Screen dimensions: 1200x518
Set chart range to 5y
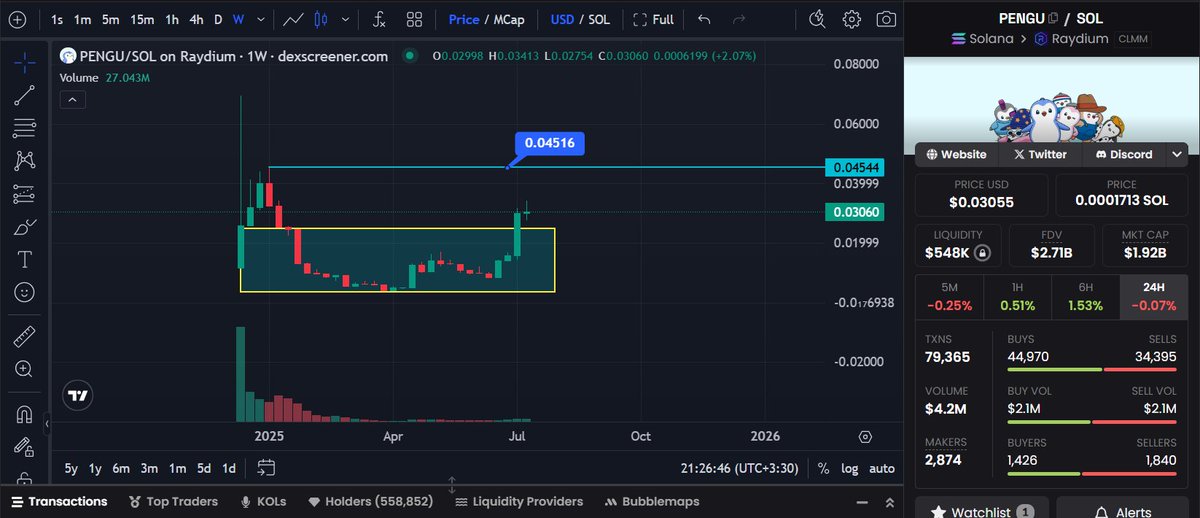(x=71, y=468)
